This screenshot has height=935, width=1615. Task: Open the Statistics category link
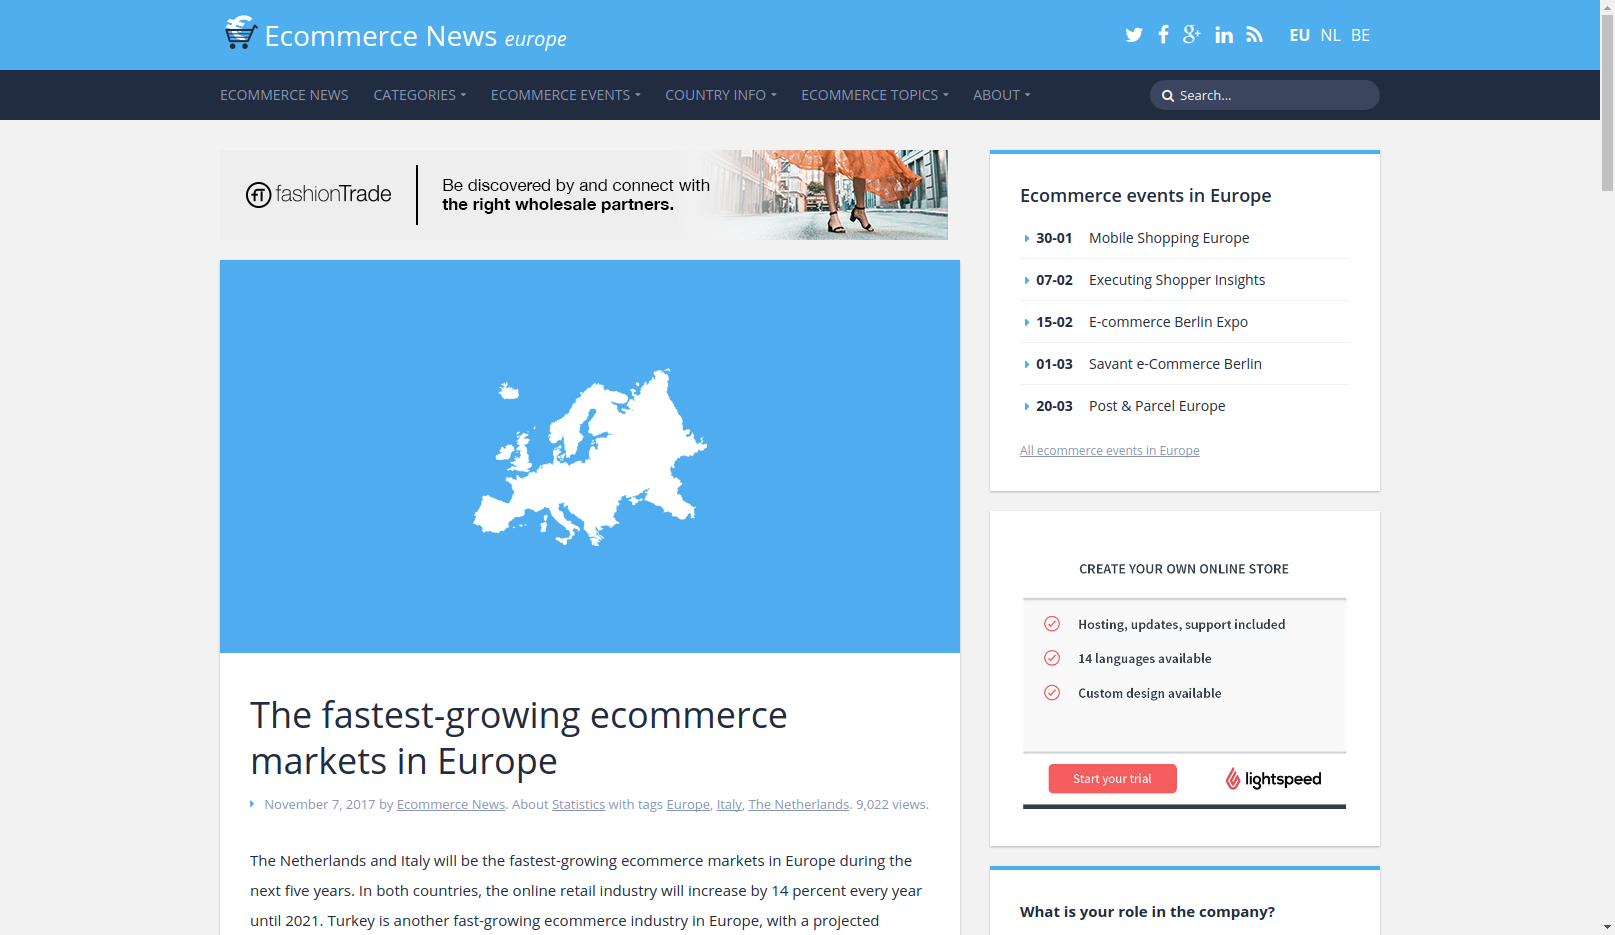click(x=578, y=804)
